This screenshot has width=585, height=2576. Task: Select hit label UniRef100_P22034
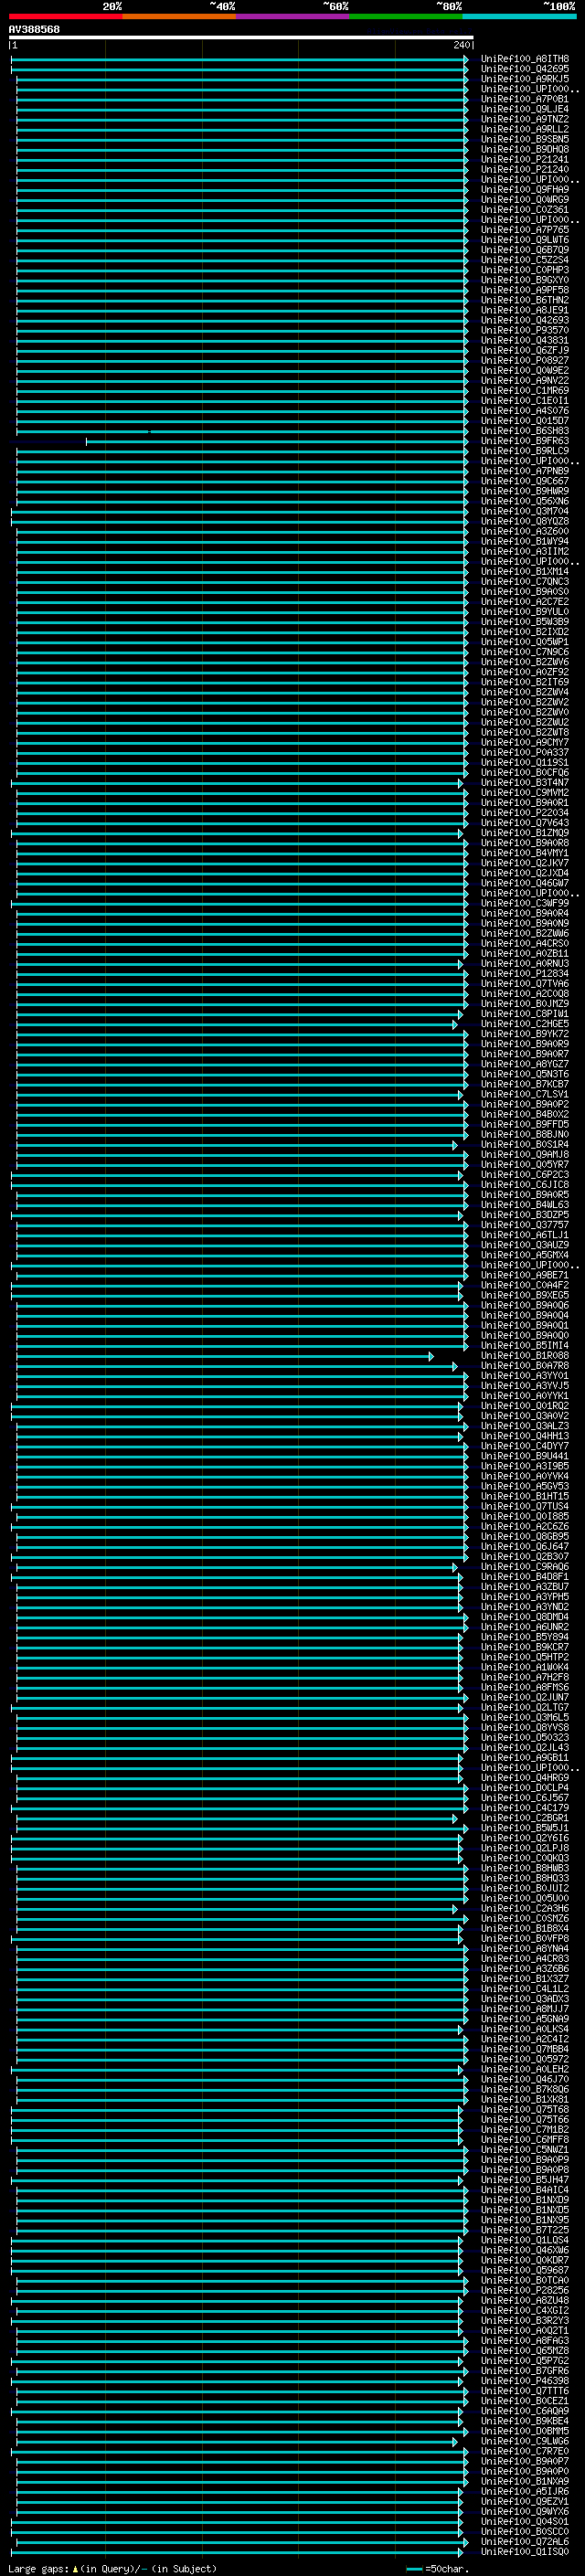tap(525, 812)
